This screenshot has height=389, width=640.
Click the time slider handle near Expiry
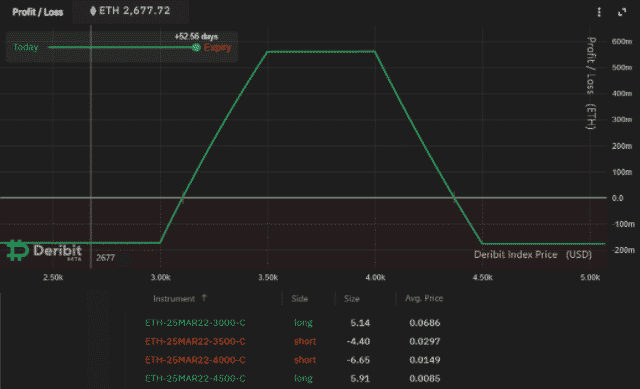(x=196, y=47)
